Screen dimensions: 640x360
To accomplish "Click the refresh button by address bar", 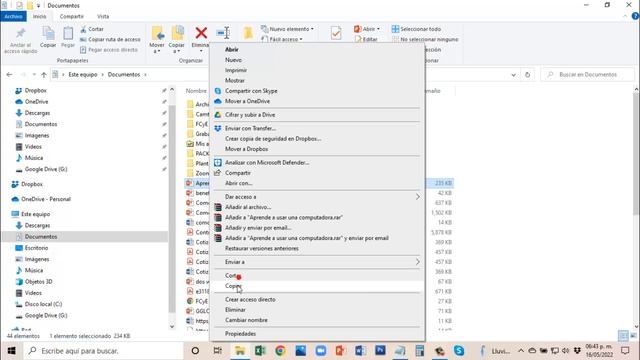I will tap(527, 75).
